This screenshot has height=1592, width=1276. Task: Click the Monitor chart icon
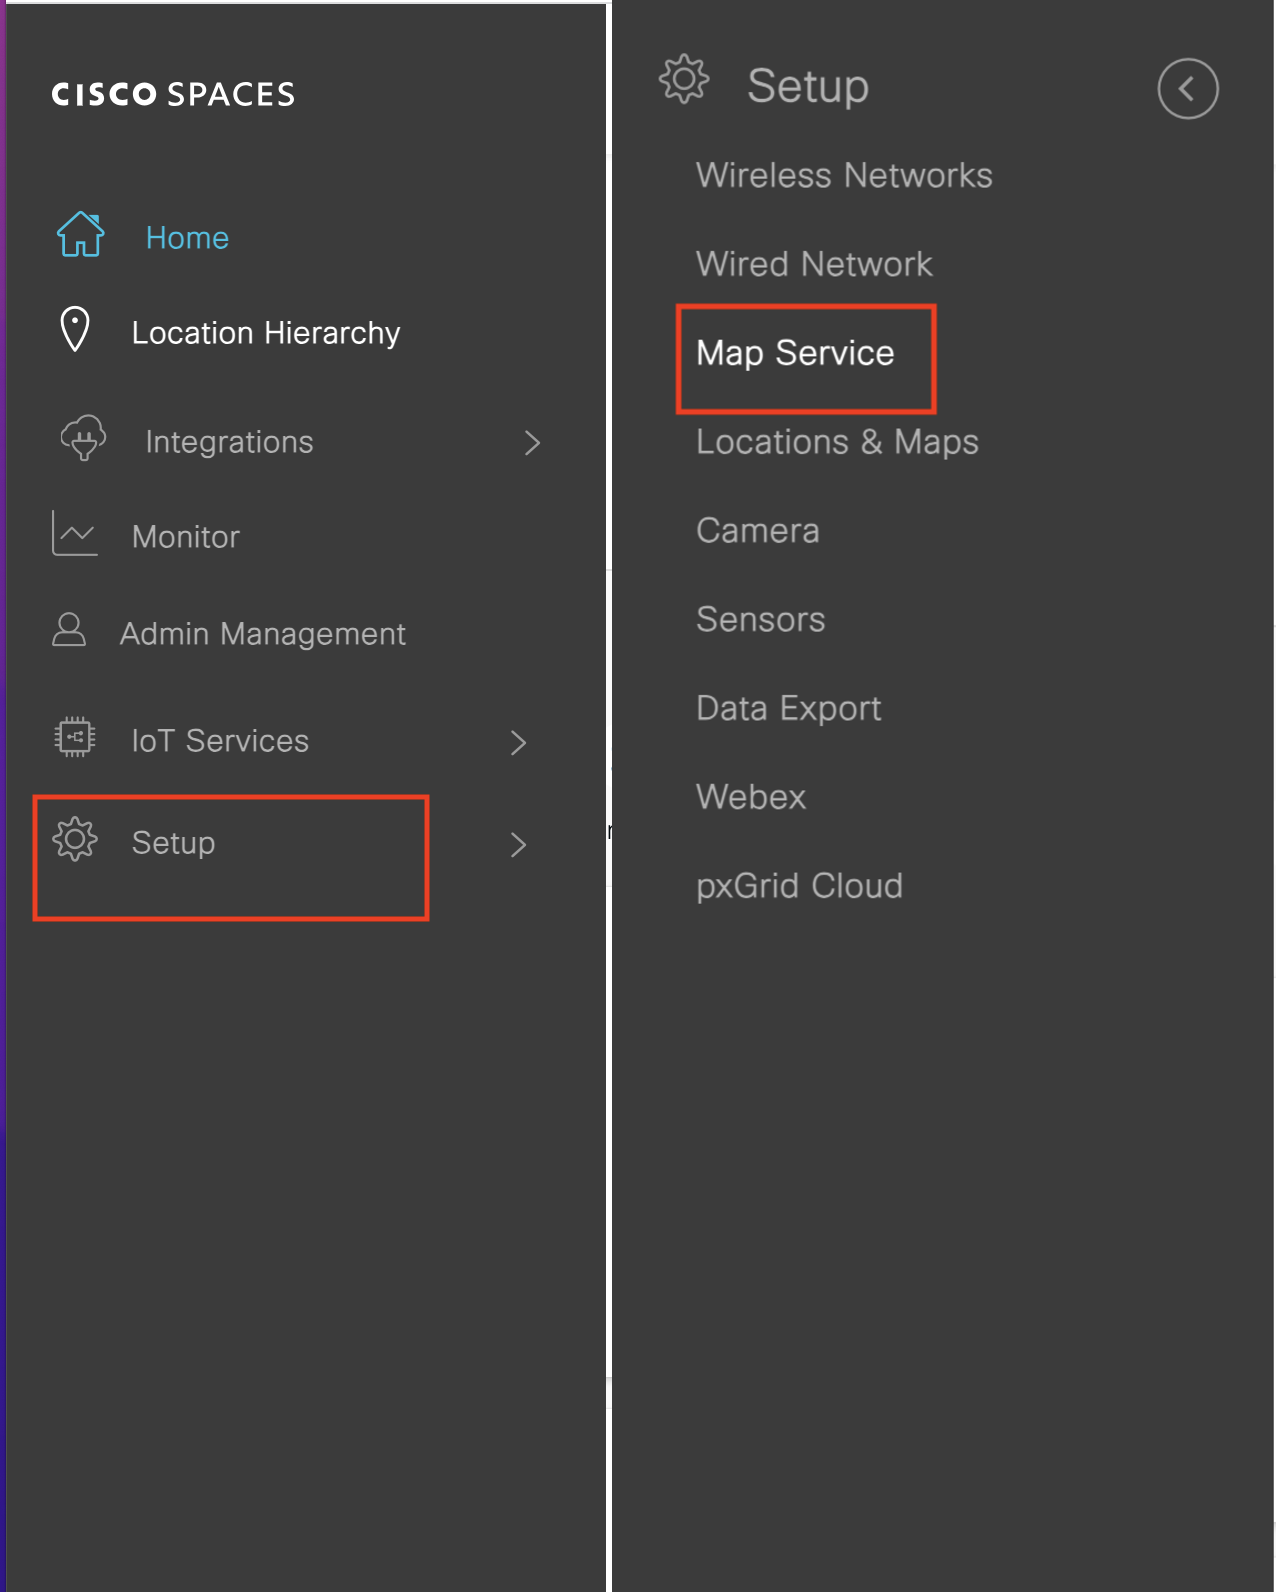tap(75, 534)
